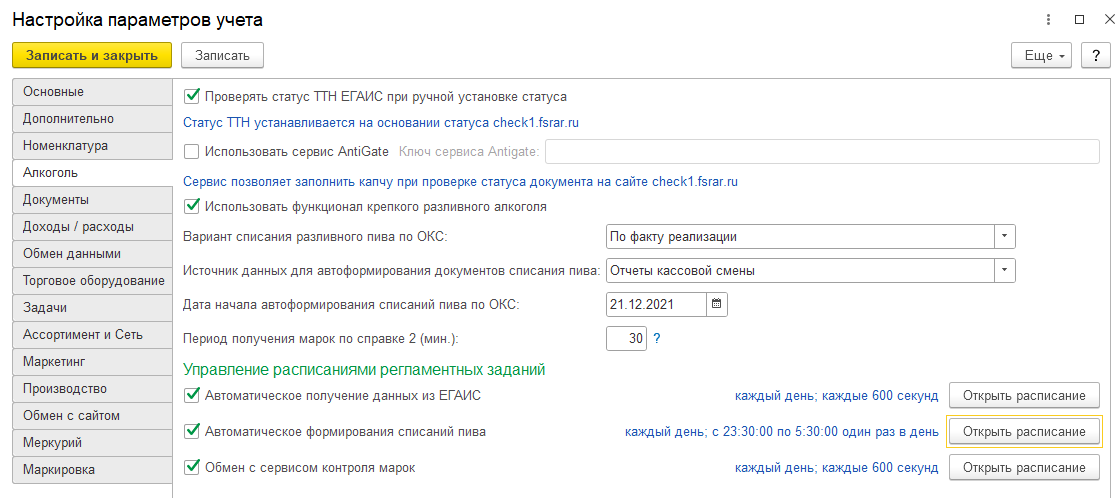The height and width of the screenshot is (498, 1118).
Task: Uncheck 'Автоматическое получение данных из ЕГАИС'
Action: pyautogui.click(x=192, y=395)
